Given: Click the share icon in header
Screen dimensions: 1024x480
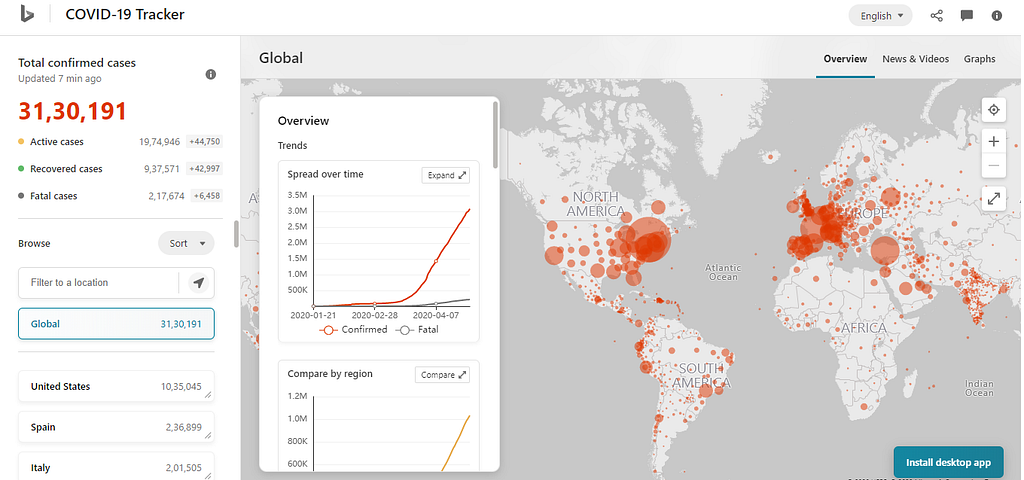Looking at the screenshot, I should click(x=937, y=16).
